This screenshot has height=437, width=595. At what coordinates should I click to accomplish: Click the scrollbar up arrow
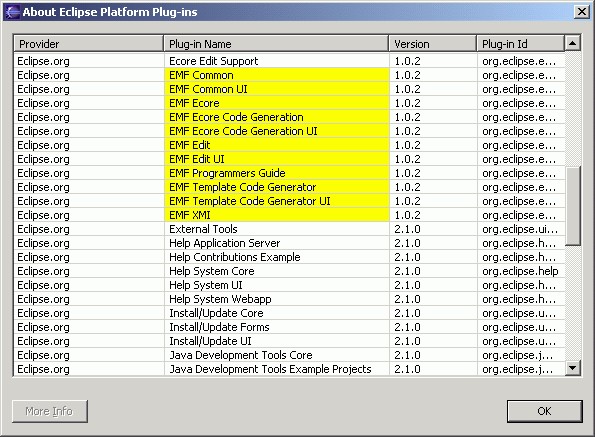[x=573, y=43]
